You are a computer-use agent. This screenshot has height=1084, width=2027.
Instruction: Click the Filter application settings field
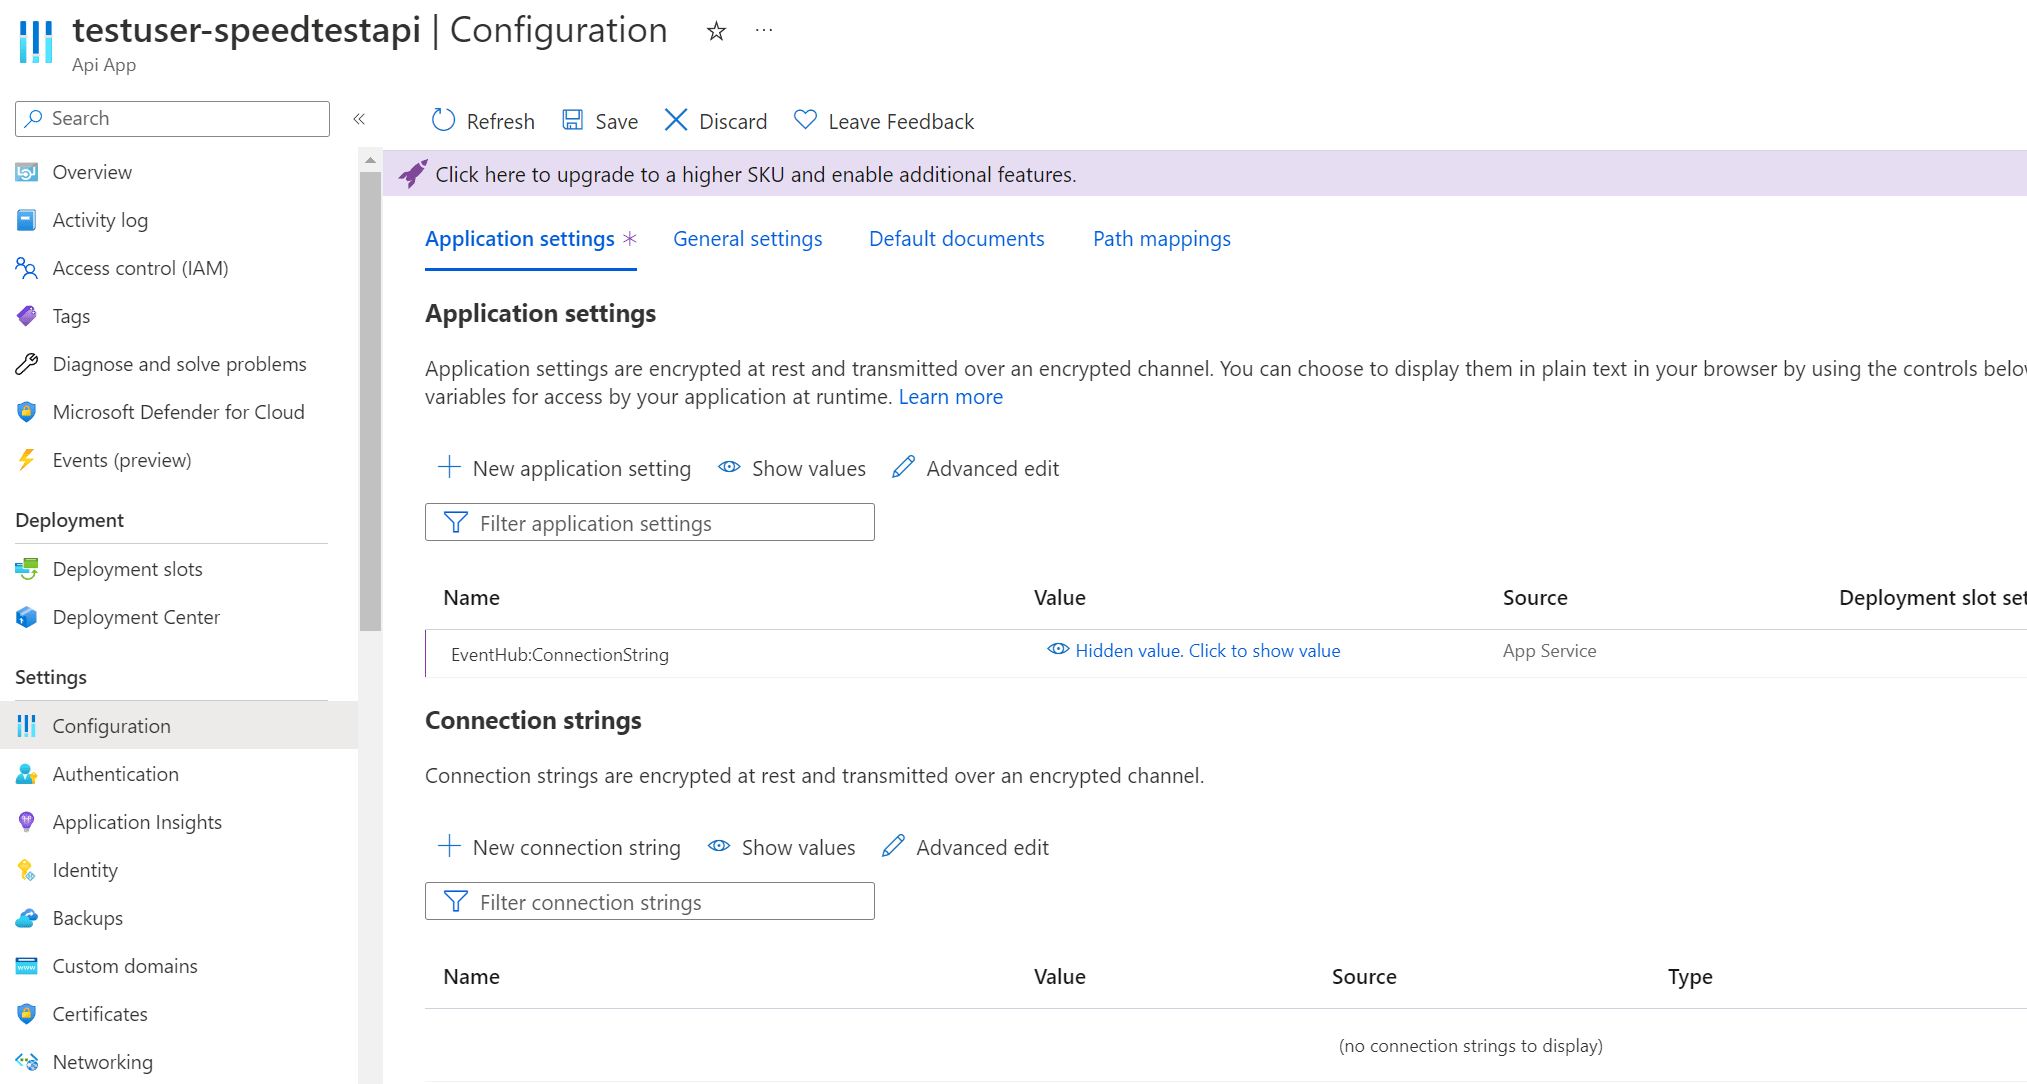pos(650,521)
